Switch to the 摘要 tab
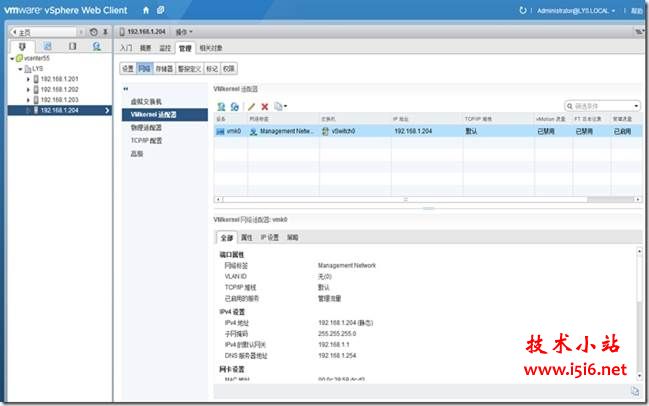The width and height of the screenshot is (649, 406). click(x=145, y=48)
